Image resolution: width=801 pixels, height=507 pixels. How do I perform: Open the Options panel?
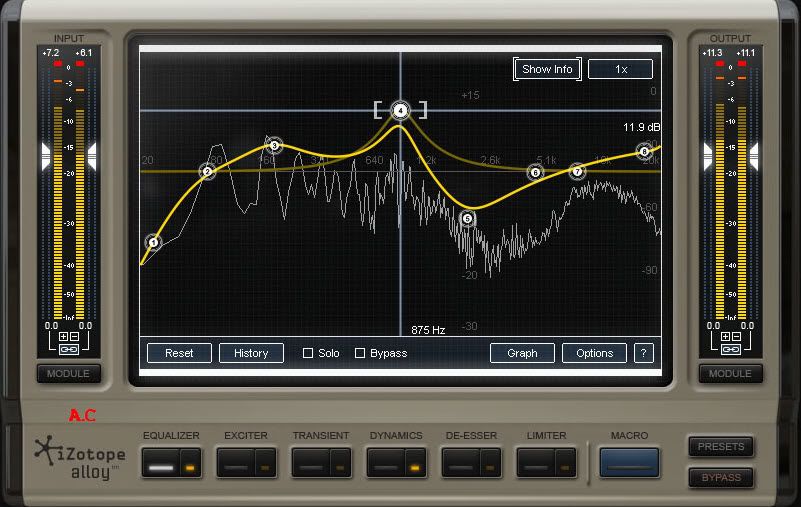coord(594,353)
